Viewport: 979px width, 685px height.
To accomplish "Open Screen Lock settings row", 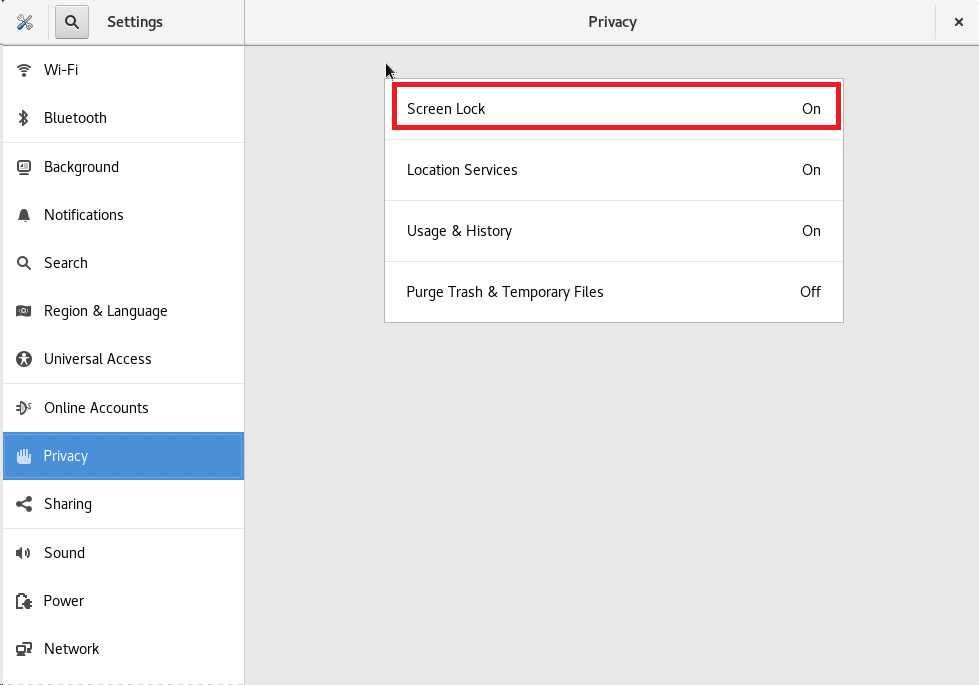I will pyautogui.click(x=613, y=109).
